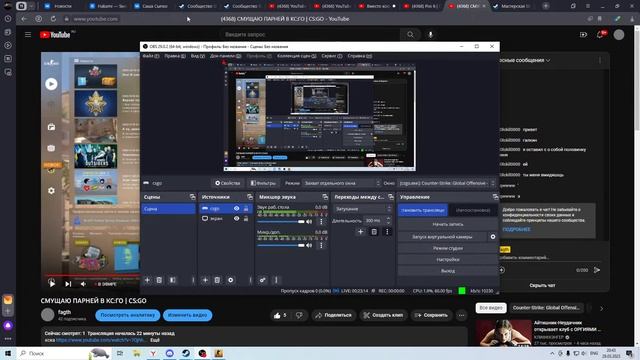The image size is (640, 360).
Task: Click Скрыть чат below live chat
Action: [542, 285]
